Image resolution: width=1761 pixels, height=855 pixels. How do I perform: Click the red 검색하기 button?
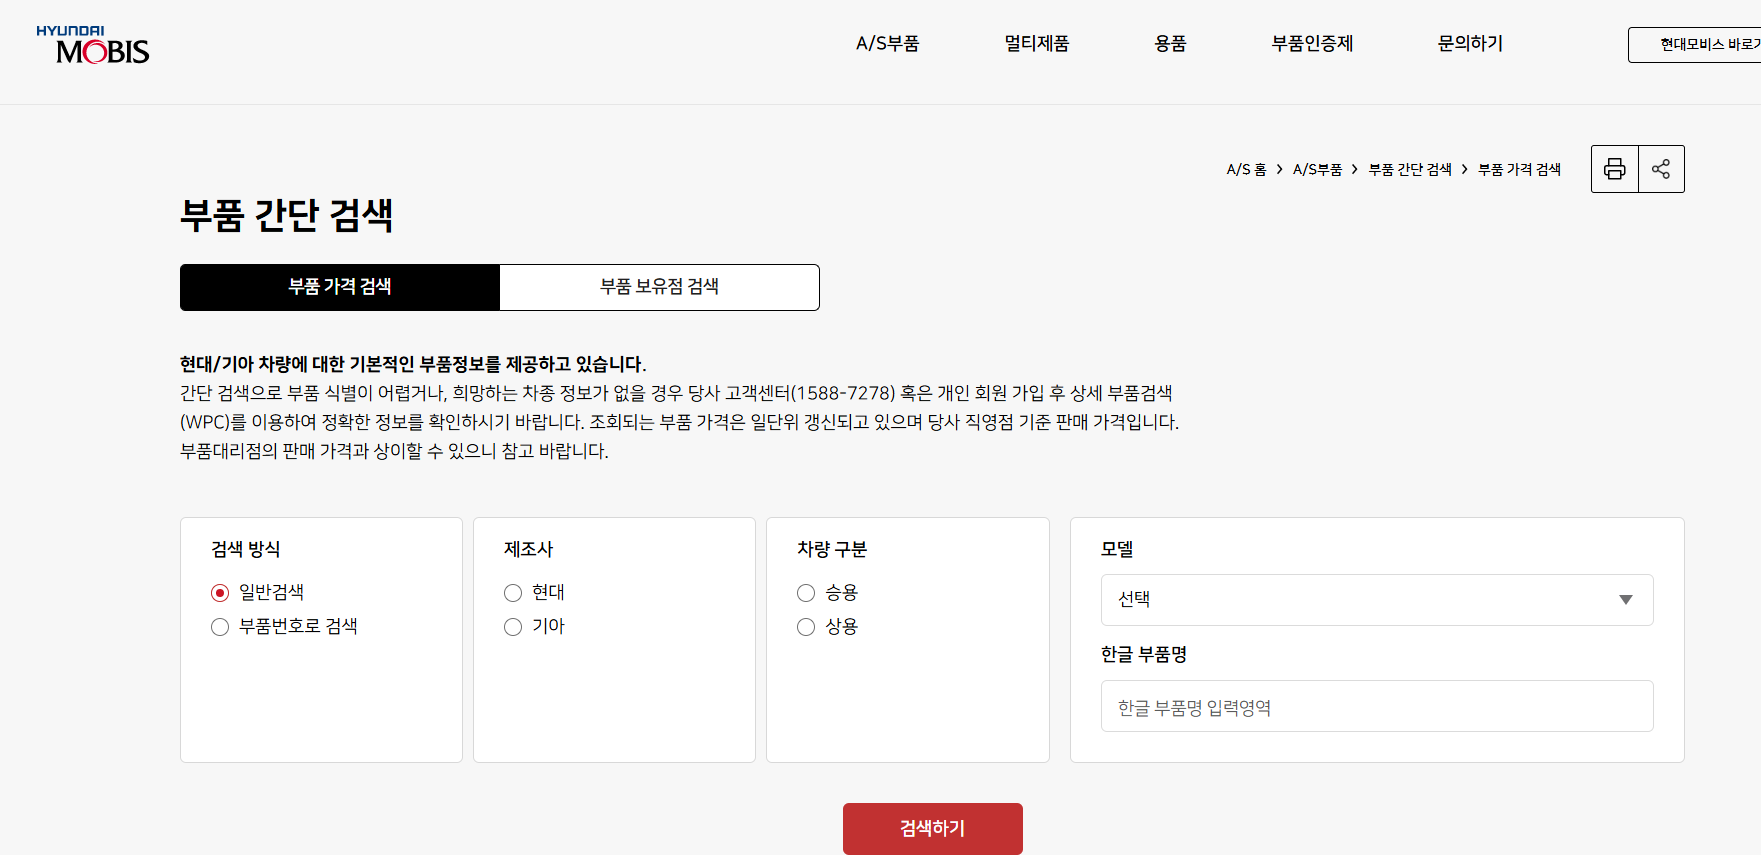pos(933,829)
